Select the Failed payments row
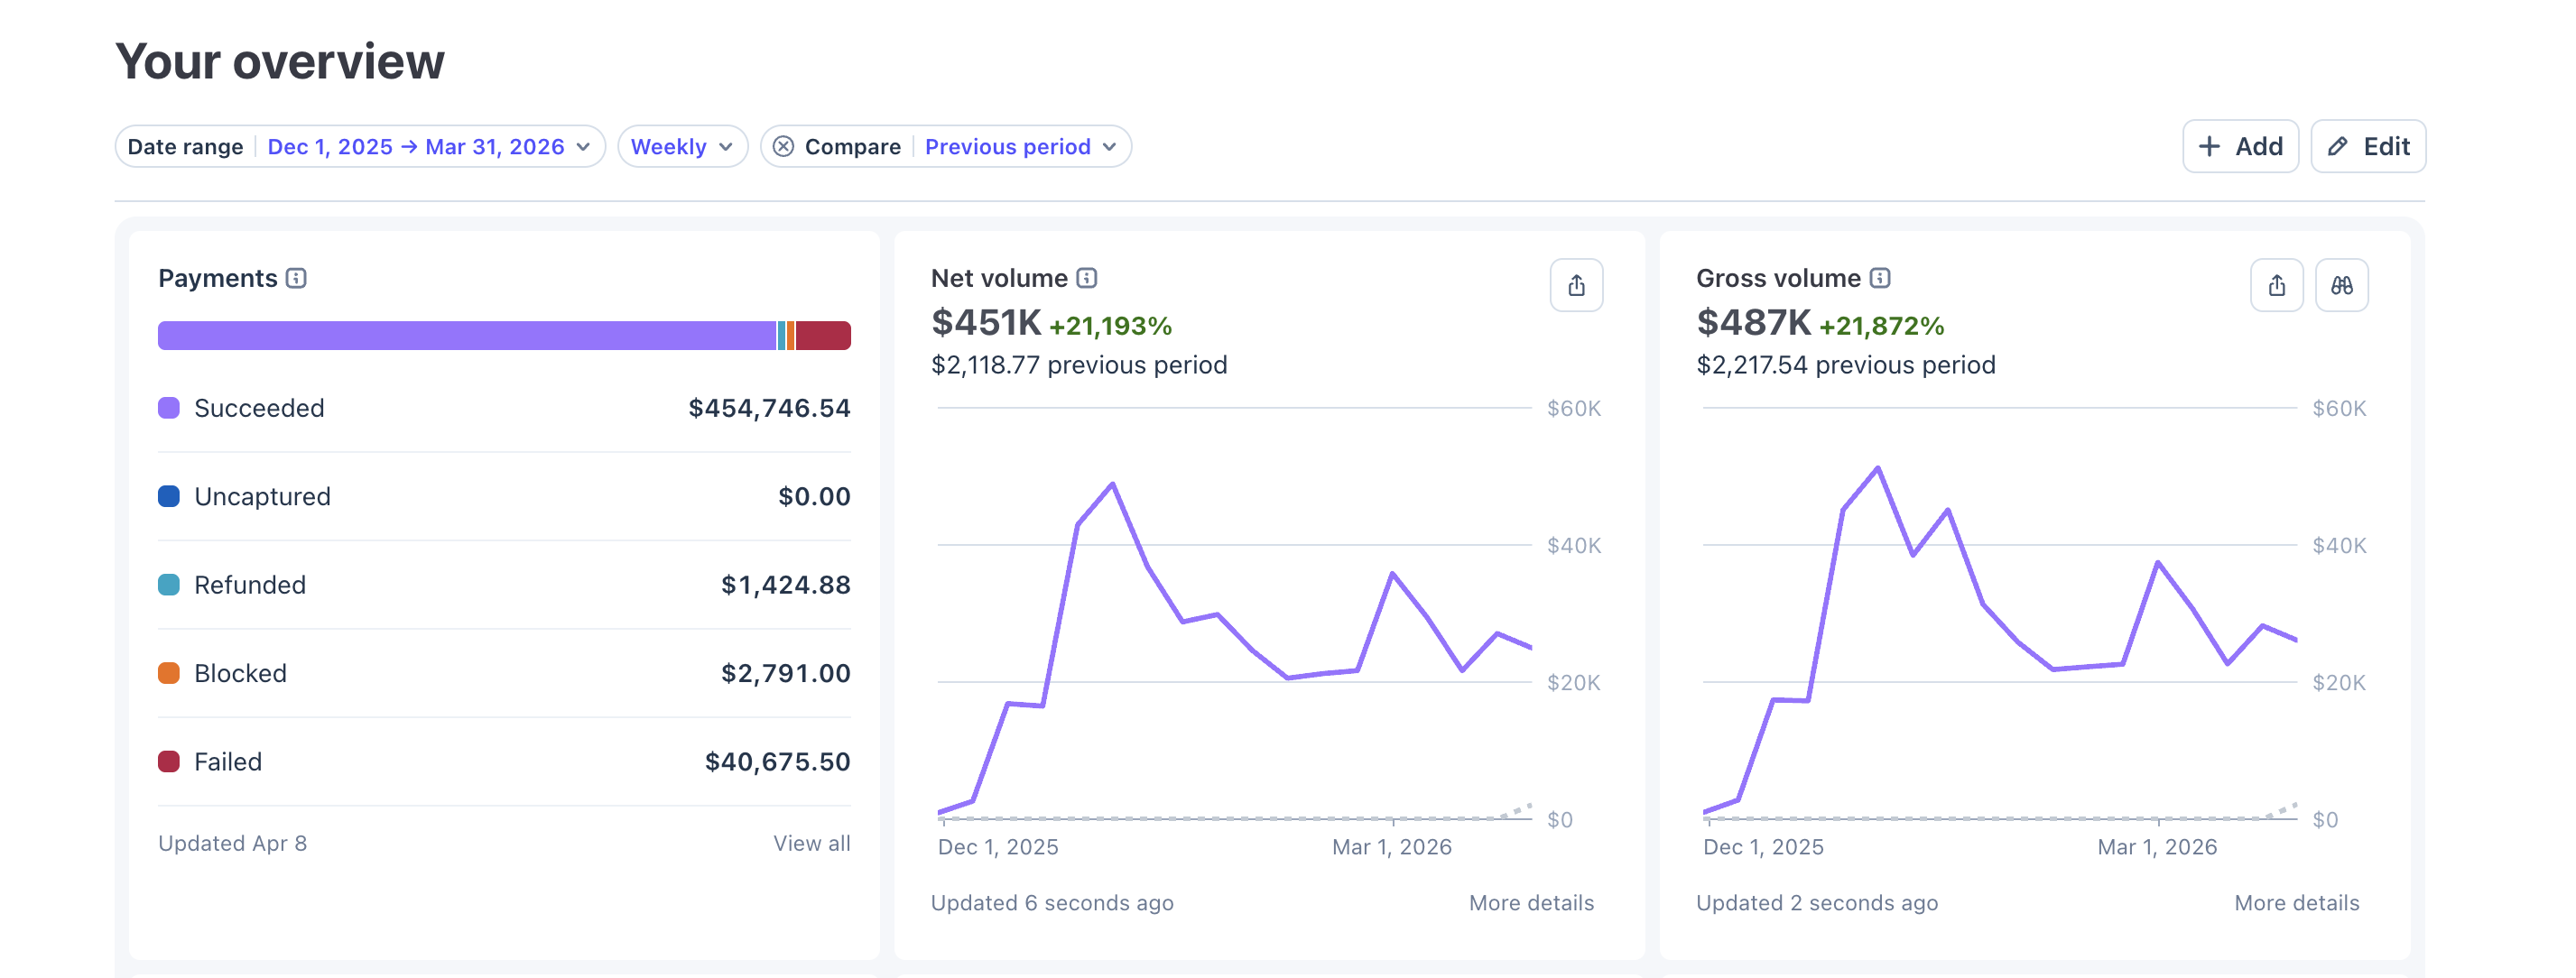This screenshot has height=978, width=2576. (x=504, y=762)
